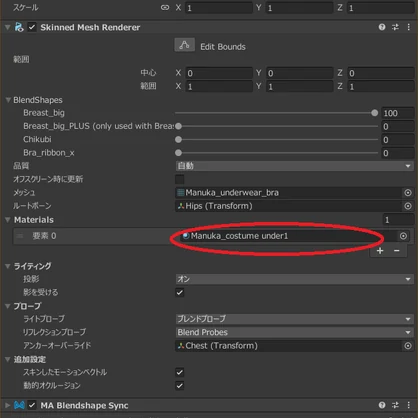Expand the MA Blendshape Sync component

[8, 405]
